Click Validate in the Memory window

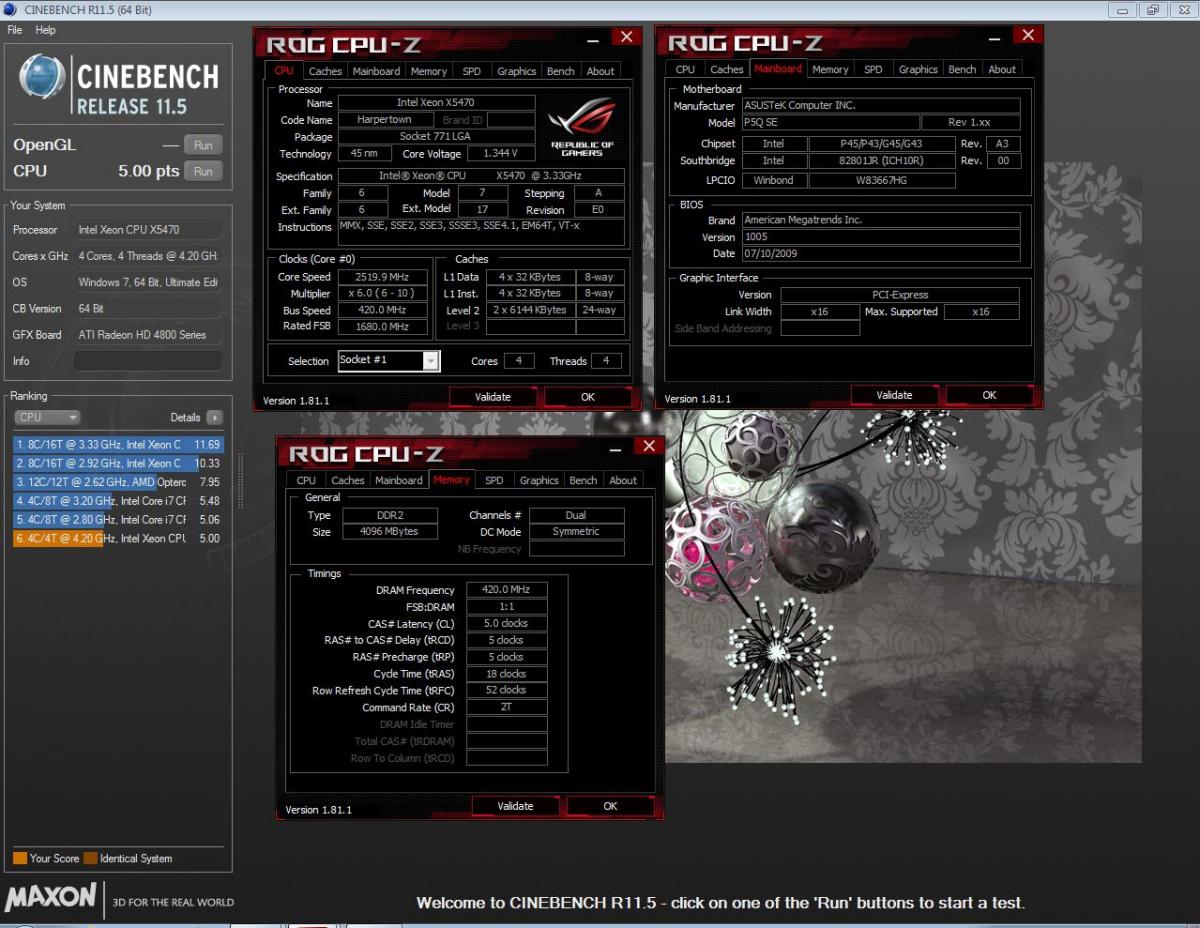(x=515, y=806)
